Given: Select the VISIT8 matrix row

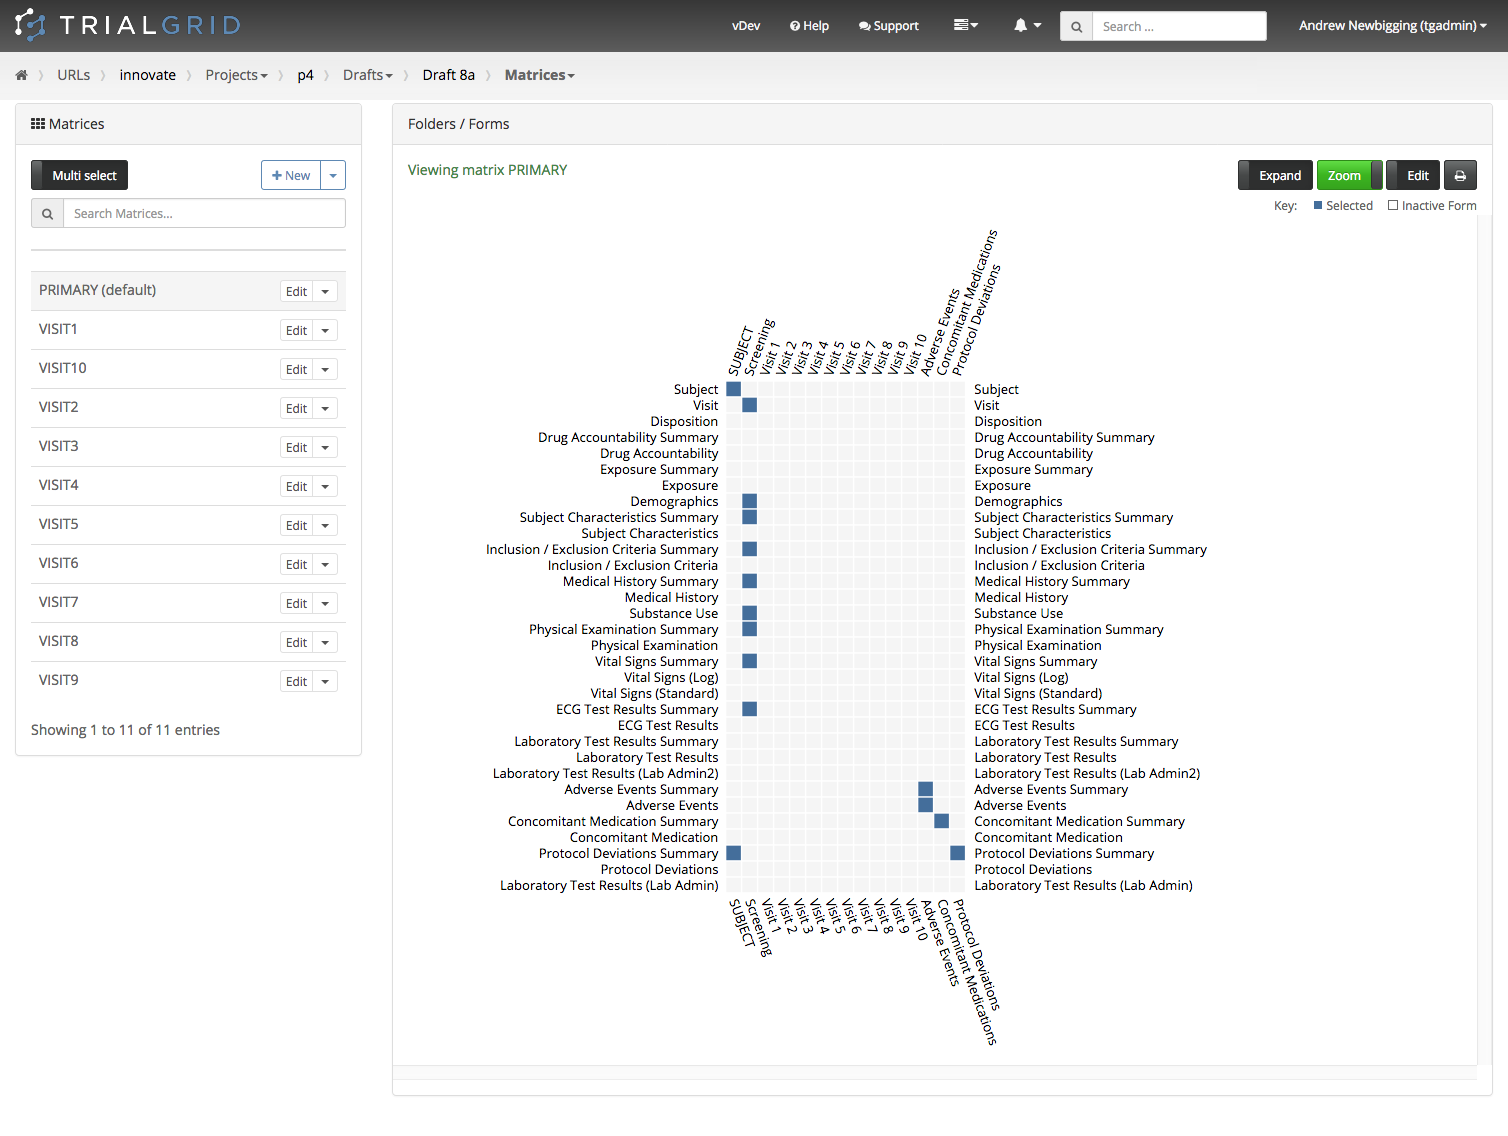Looking at the screenshot, I should pos(188,641).
